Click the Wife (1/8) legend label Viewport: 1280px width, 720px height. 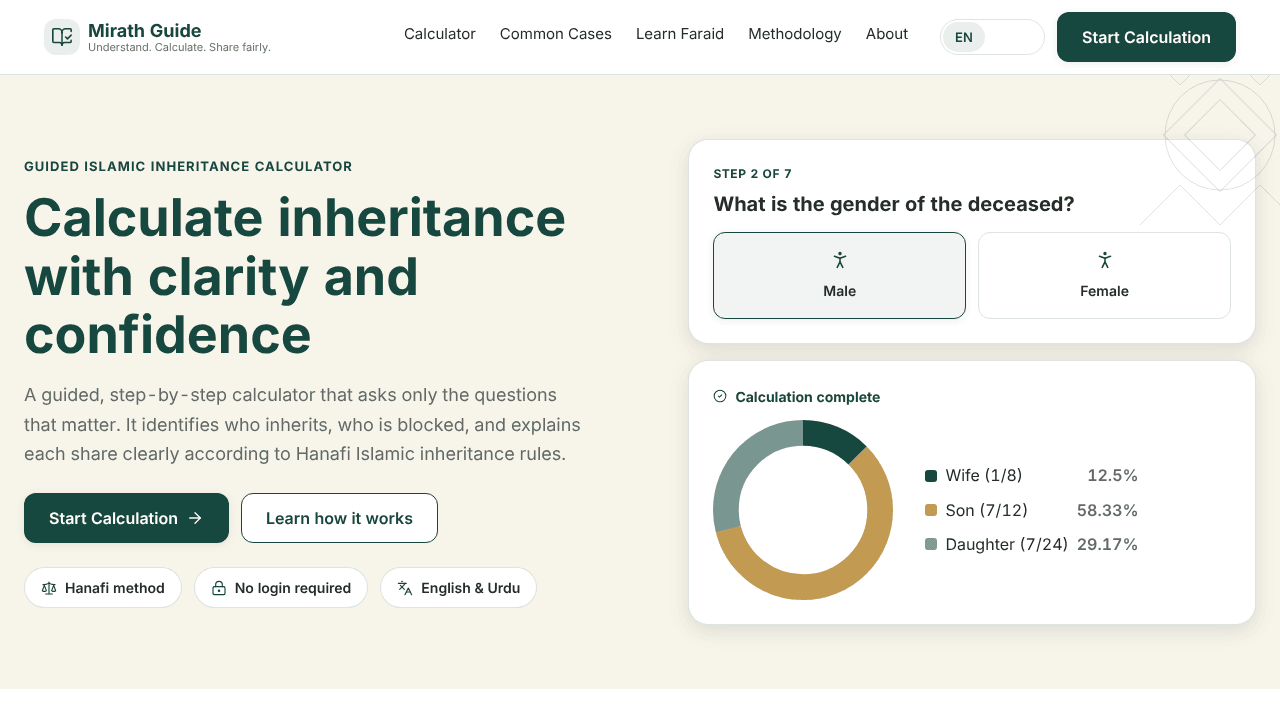pyautogui.click(x=984, y=476)
